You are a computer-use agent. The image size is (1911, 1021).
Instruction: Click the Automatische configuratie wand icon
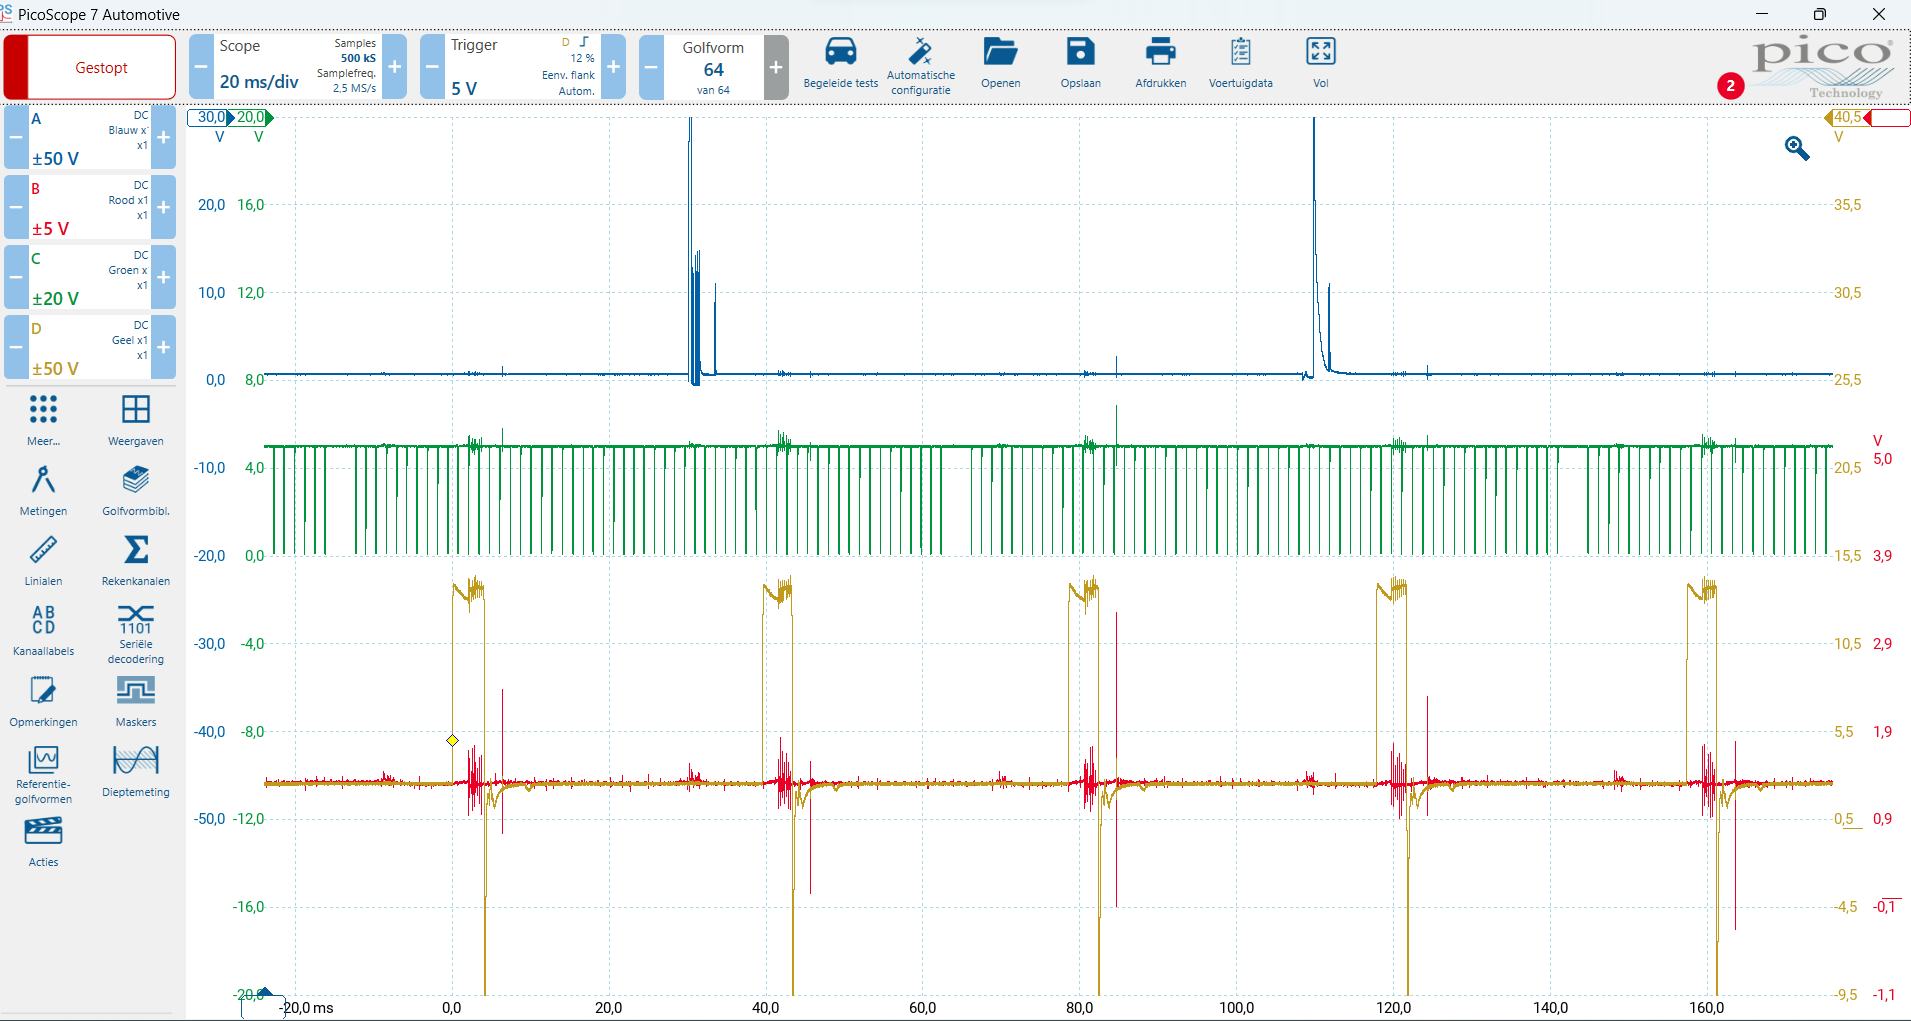tap(920, 52)
